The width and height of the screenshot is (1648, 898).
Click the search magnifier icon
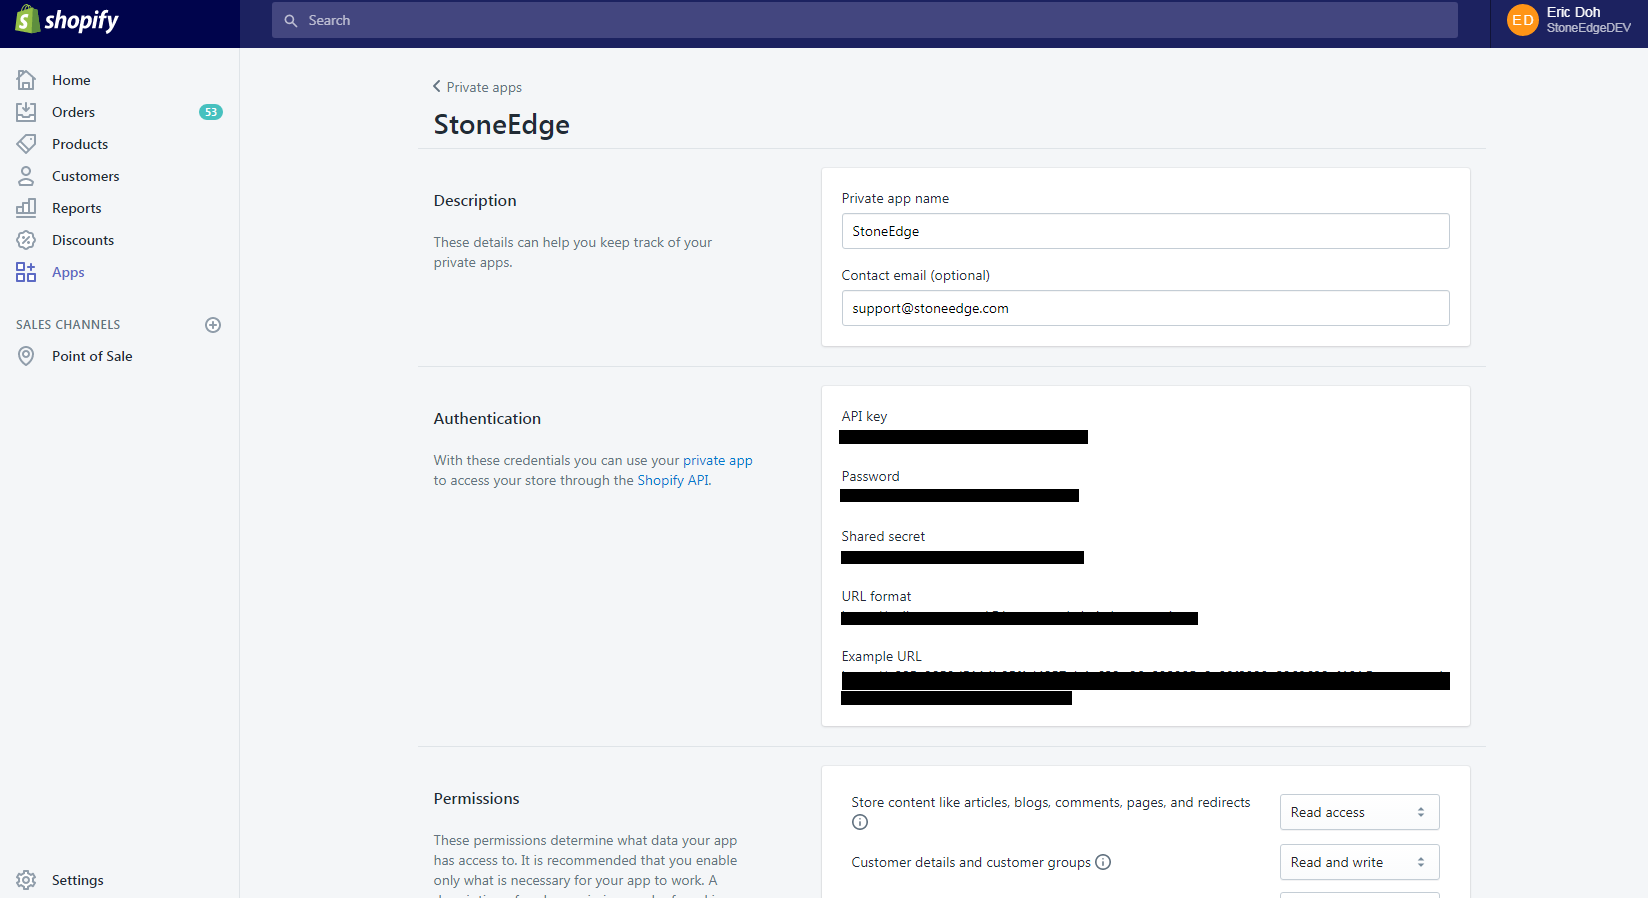pyautogui.click(x=291, y=20)
